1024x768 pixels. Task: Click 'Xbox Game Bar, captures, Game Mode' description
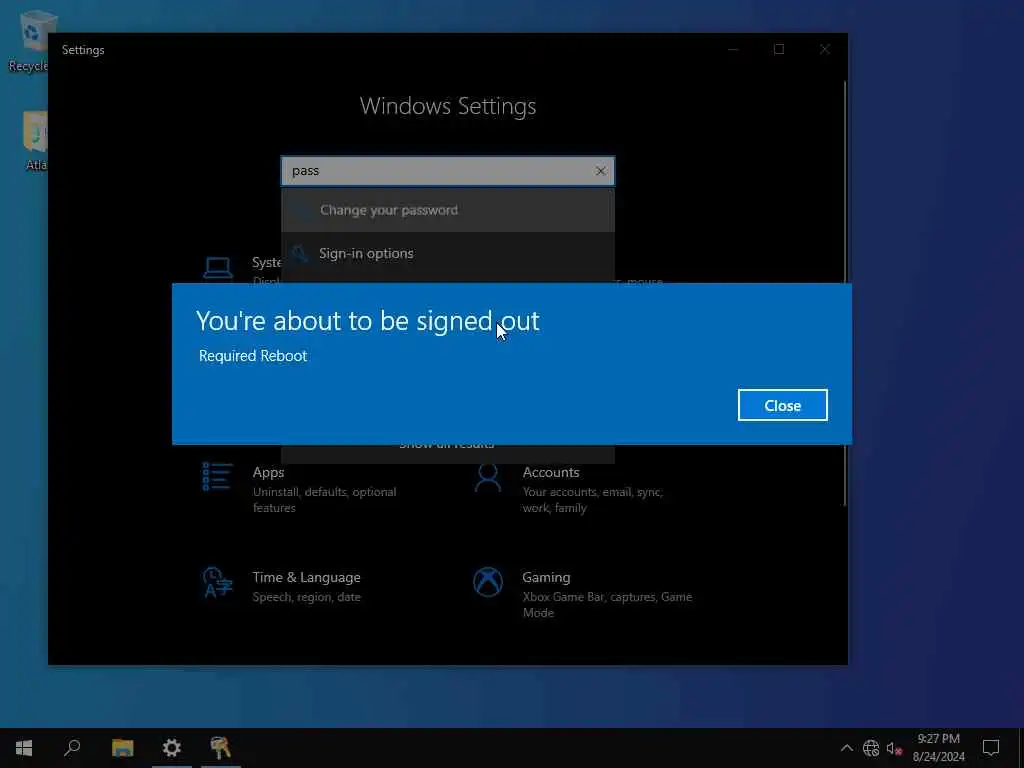(607, 605)
